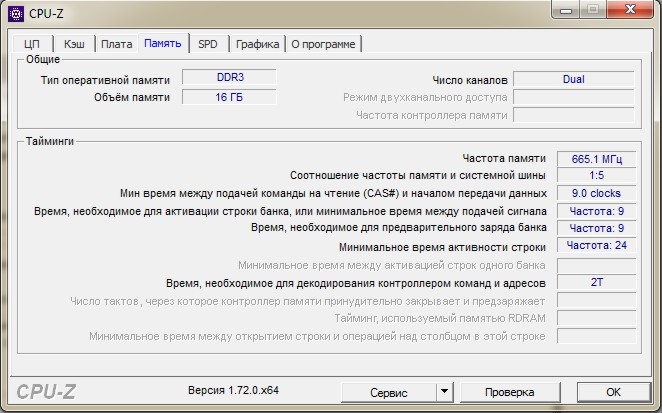Select the 9.0 clocks CAS value
This screenshot has height=413, width=662.
[x=597, y=193]
